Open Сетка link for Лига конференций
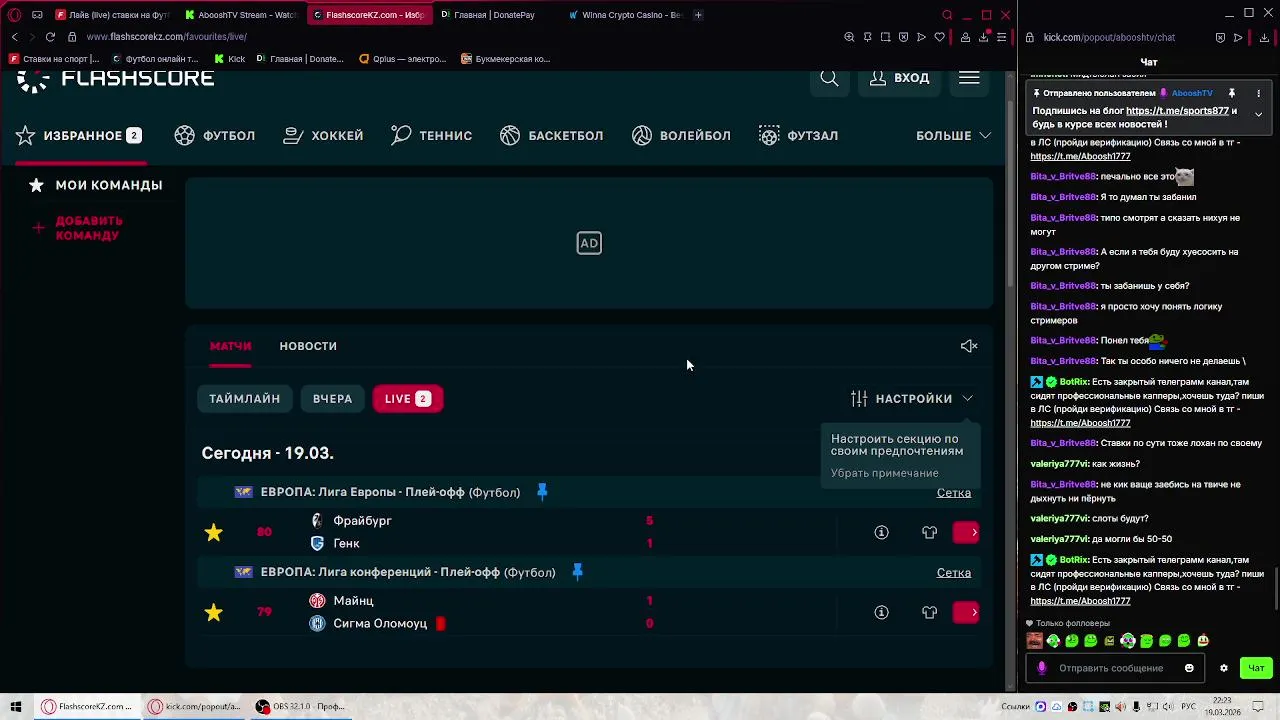This screenshot has height=720, width=1280. [x=954, y=573]
